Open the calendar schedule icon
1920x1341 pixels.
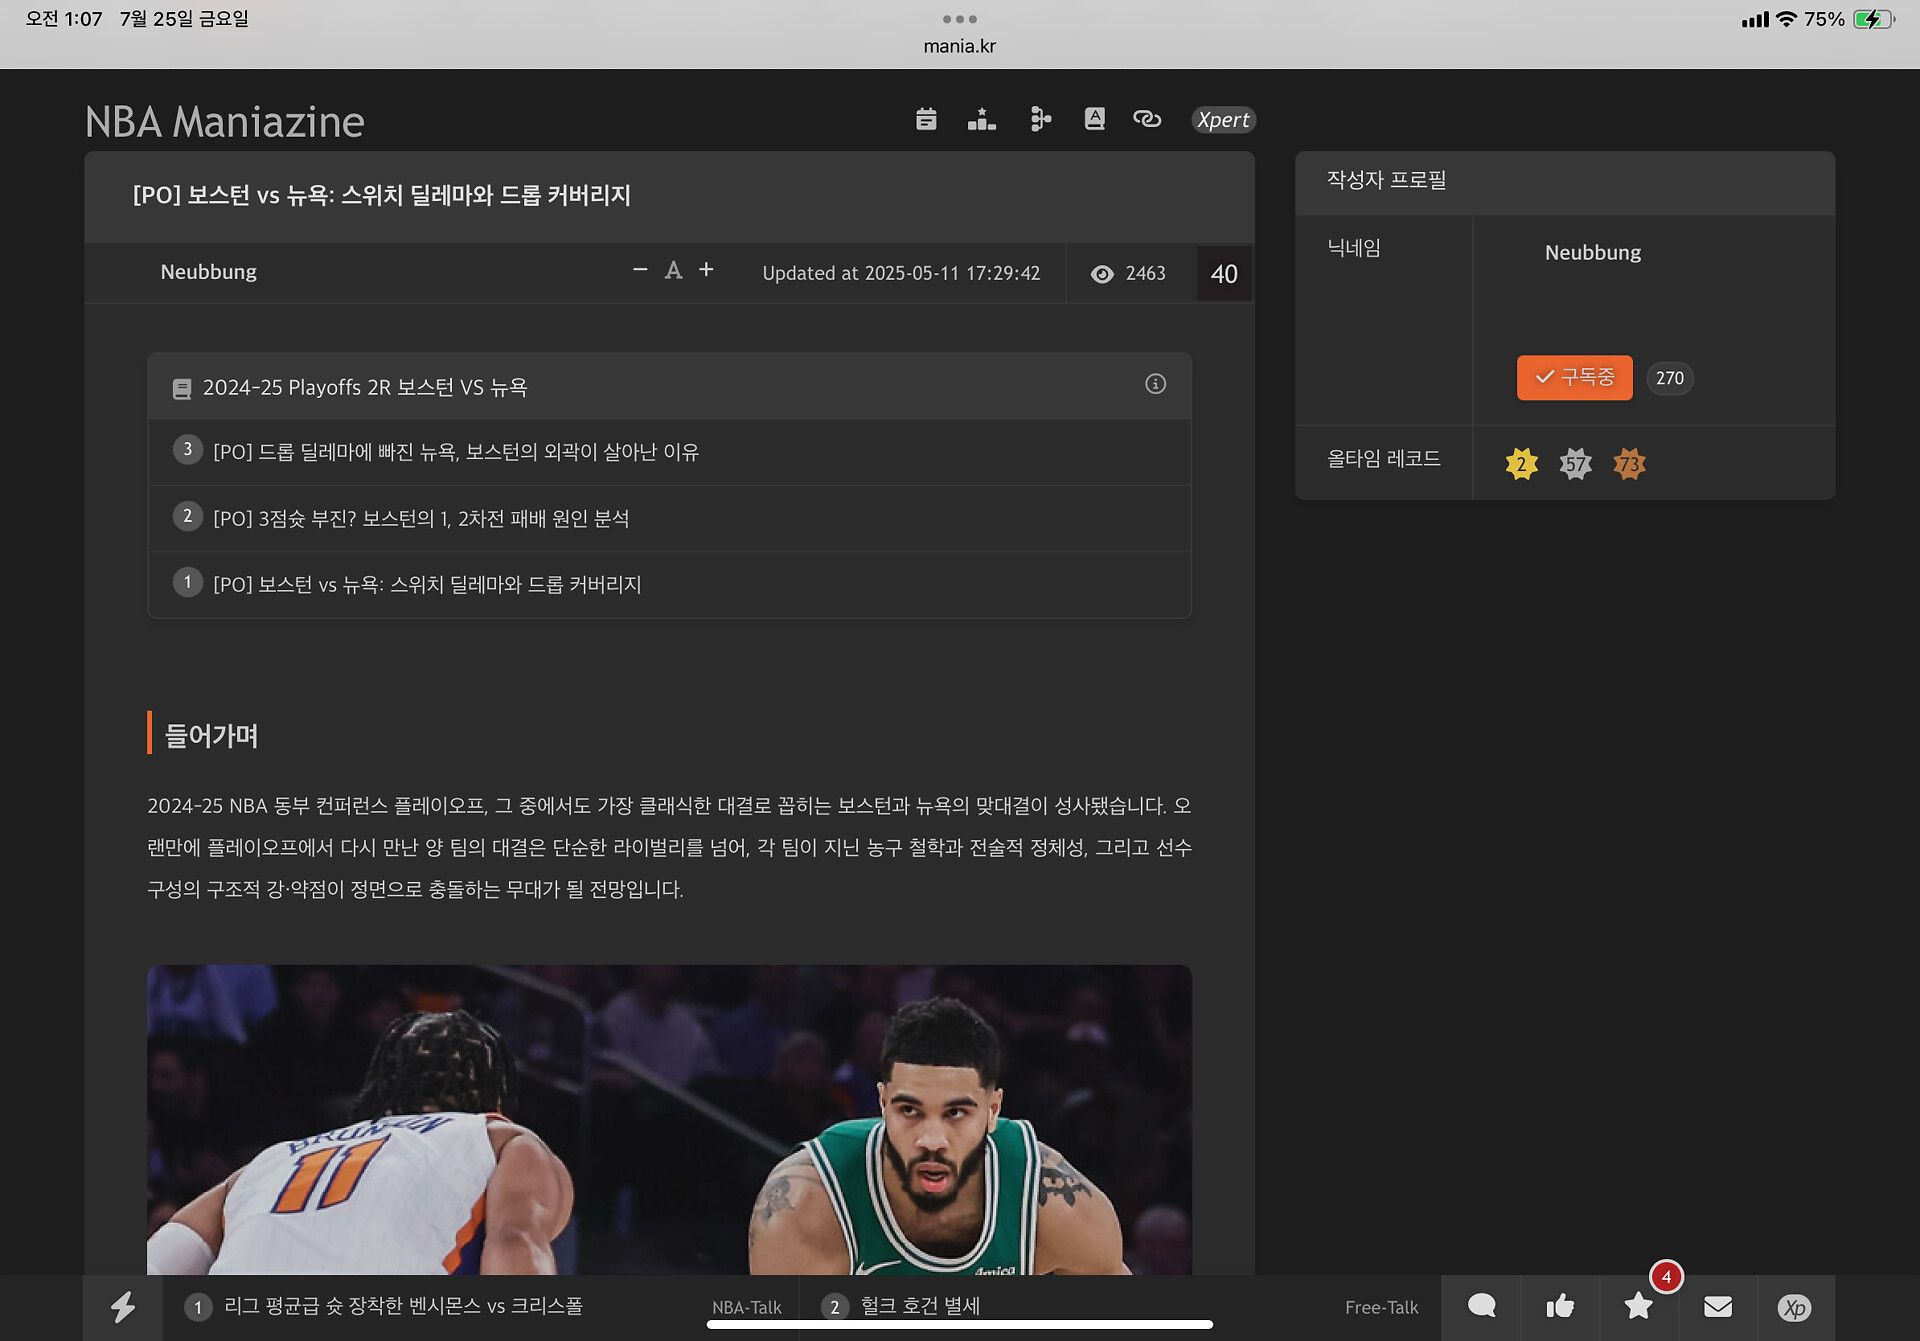pos(926,120)
